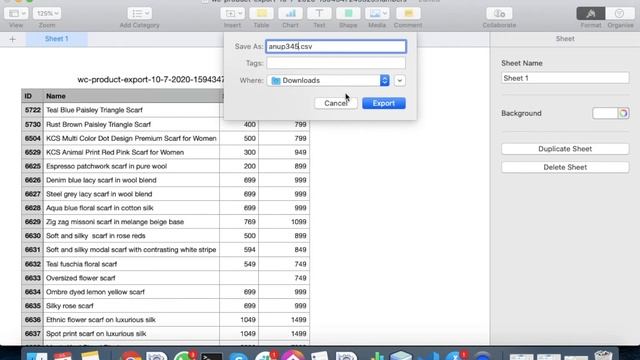Select Zig zag missoni scarf cell
This screenshot has height=360, width=640.
coord(131,222)
